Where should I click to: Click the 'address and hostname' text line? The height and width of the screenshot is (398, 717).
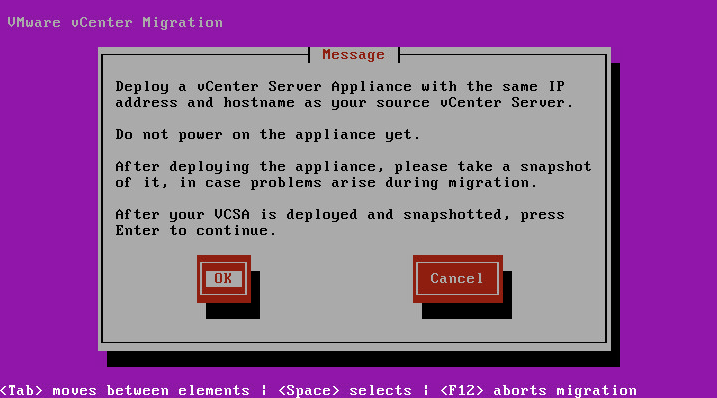tap(344, 102)
